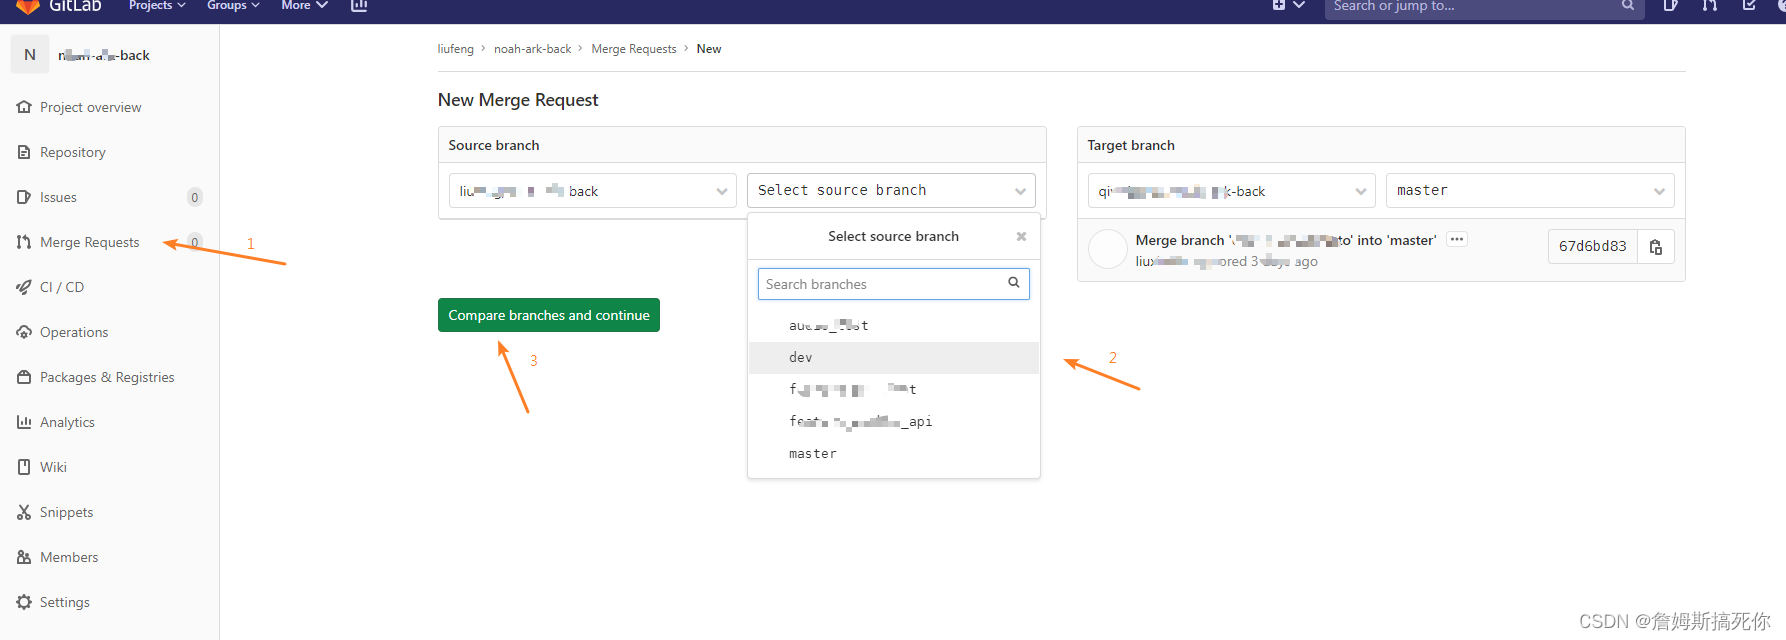Click the commit author avatar
Screen dimensions: 1786x640
pos(1108,249)
